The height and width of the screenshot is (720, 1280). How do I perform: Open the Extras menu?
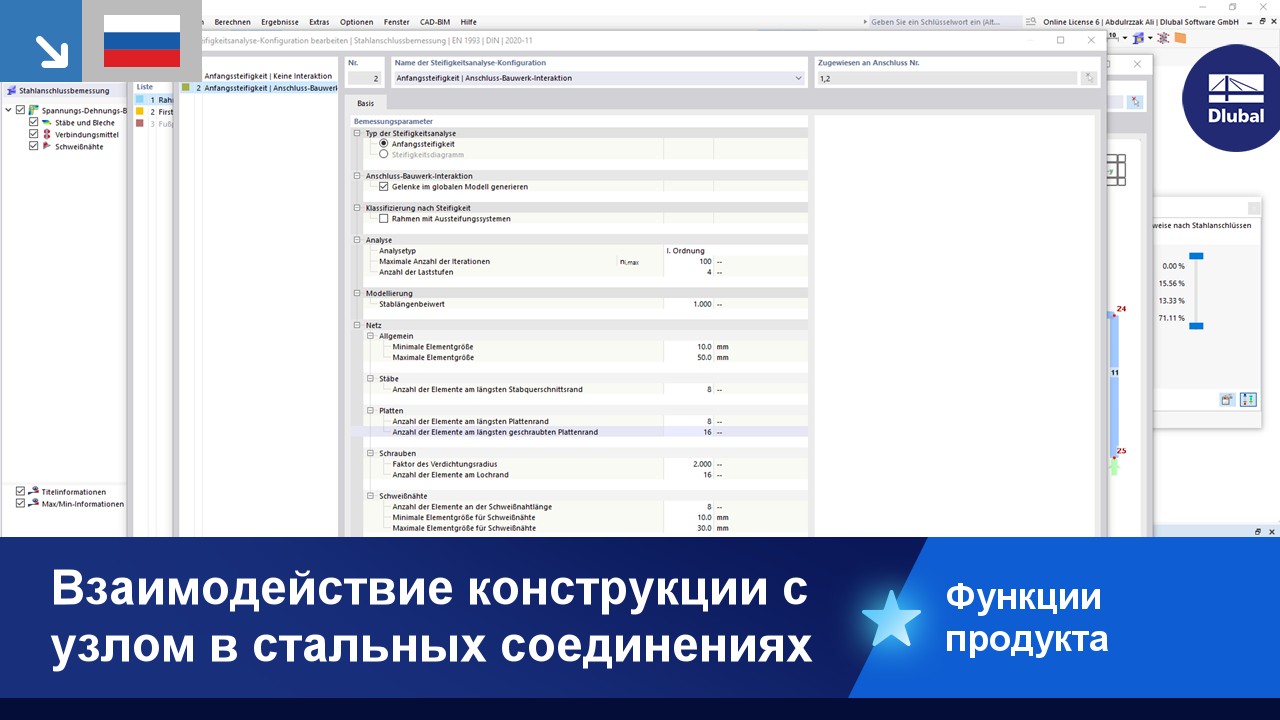(x=319, y=22)
